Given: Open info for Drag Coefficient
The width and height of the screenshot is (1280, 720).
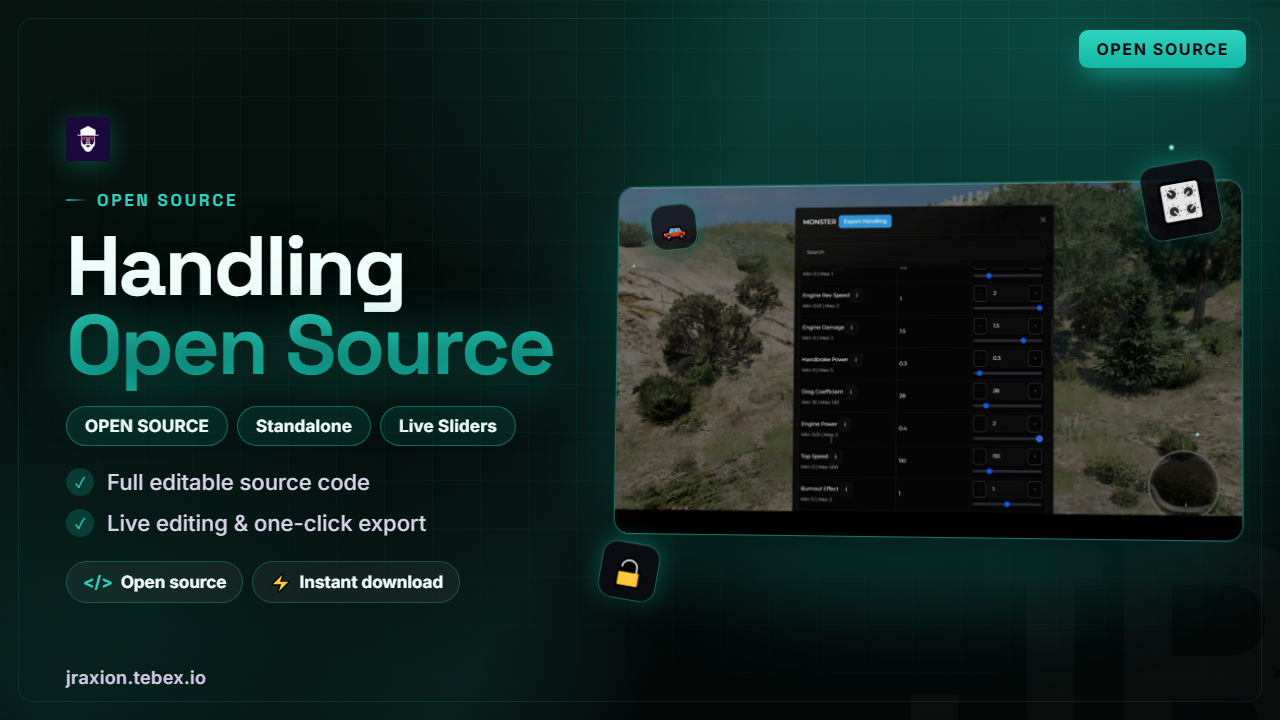Looking at the screenshot, I should [851, 392].
